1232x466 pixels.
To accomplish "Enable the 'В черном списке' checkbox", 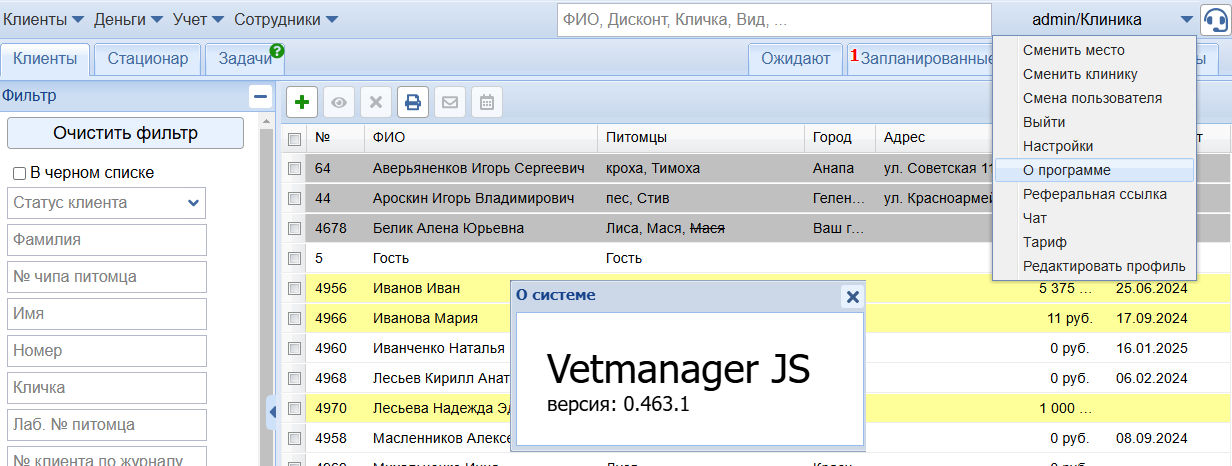I will point(19,173).
